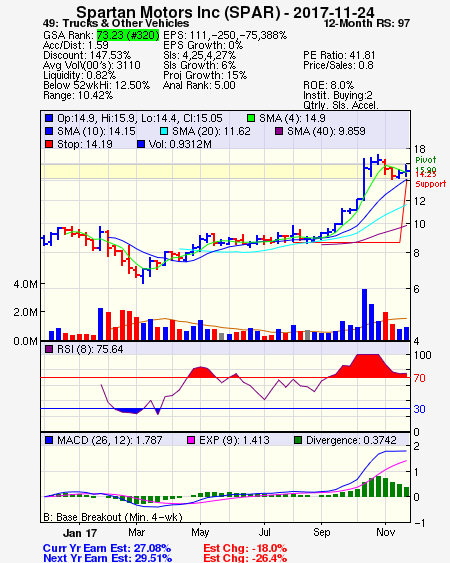Click the 12-Month RS: 97 text
The width and height of the screenshot is (450, 563).
[x=367, y=24]
